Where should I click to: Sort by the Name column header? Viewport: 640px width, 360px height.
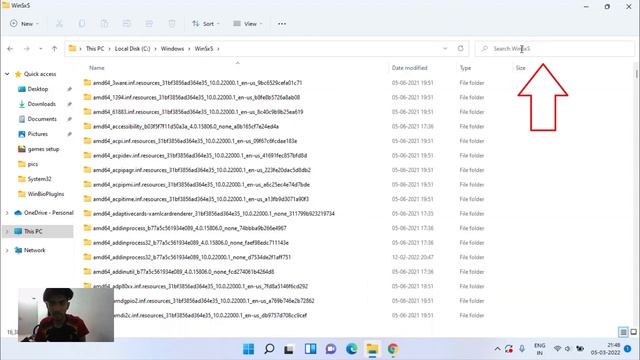(97, 68)
